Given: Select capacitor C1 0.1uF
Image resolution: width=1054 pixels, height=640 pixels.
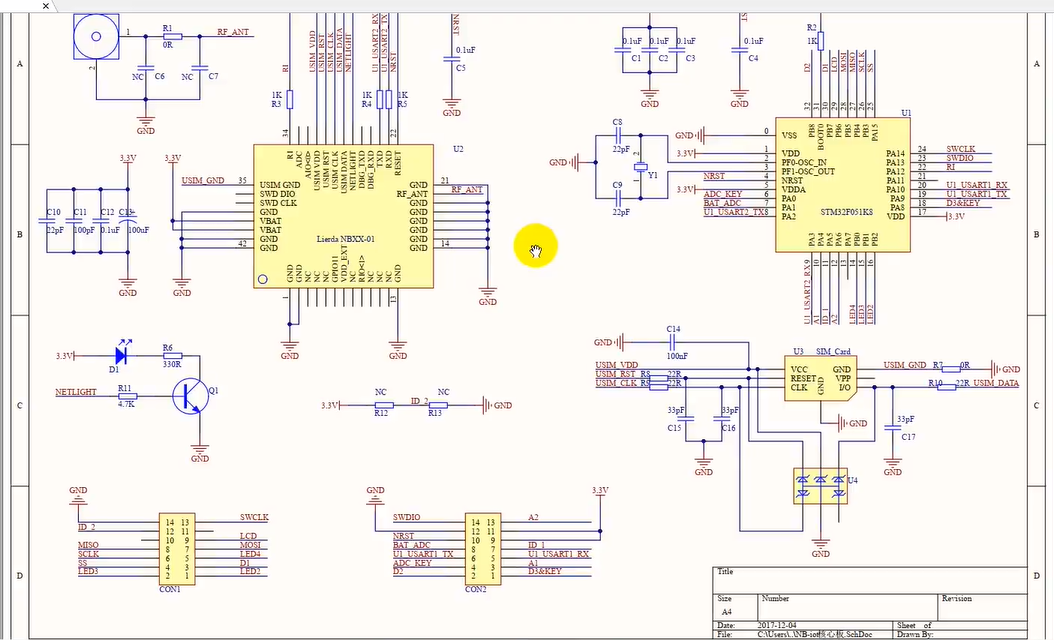Looking at the screenshot, I should coord(623,49).
